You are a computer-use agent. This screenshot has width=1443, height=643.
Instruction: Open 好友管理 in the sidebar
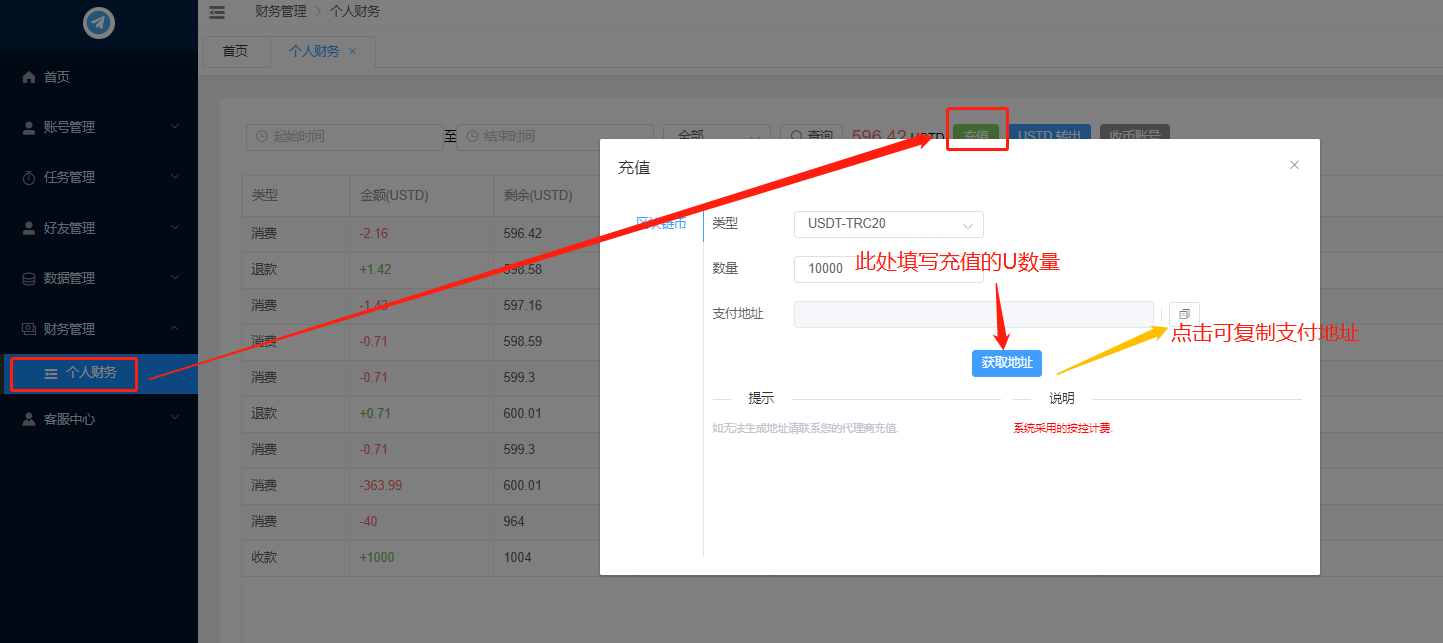pos(98,228)
